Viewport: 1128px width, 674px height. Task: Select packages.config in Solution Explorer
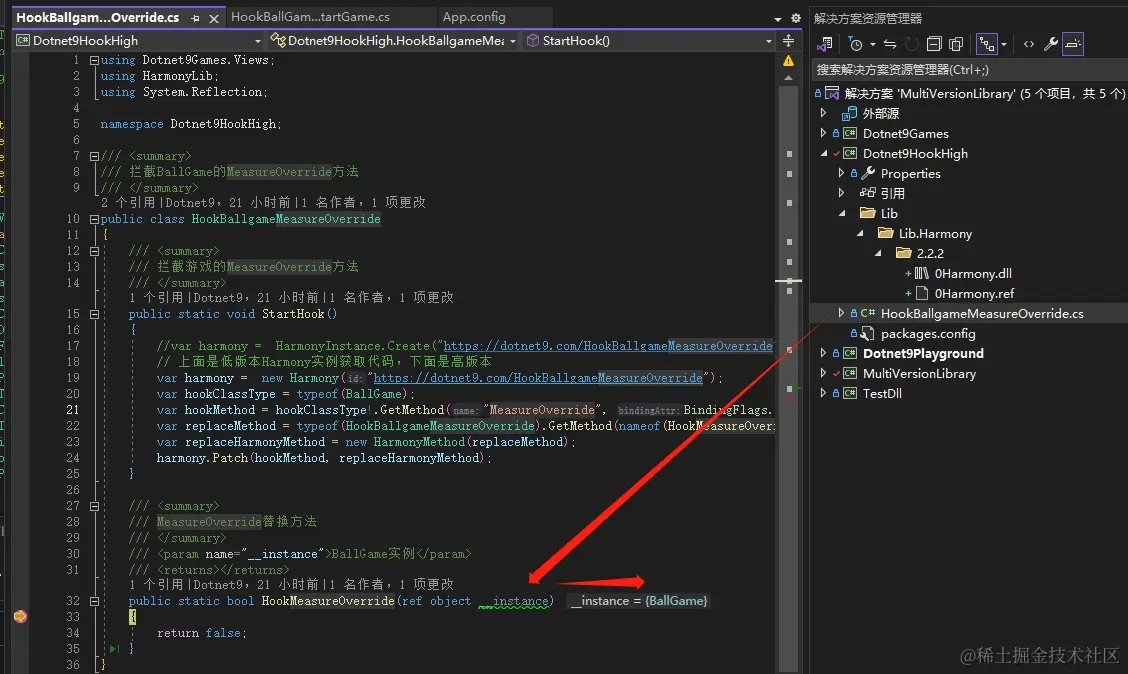[928, 333]
